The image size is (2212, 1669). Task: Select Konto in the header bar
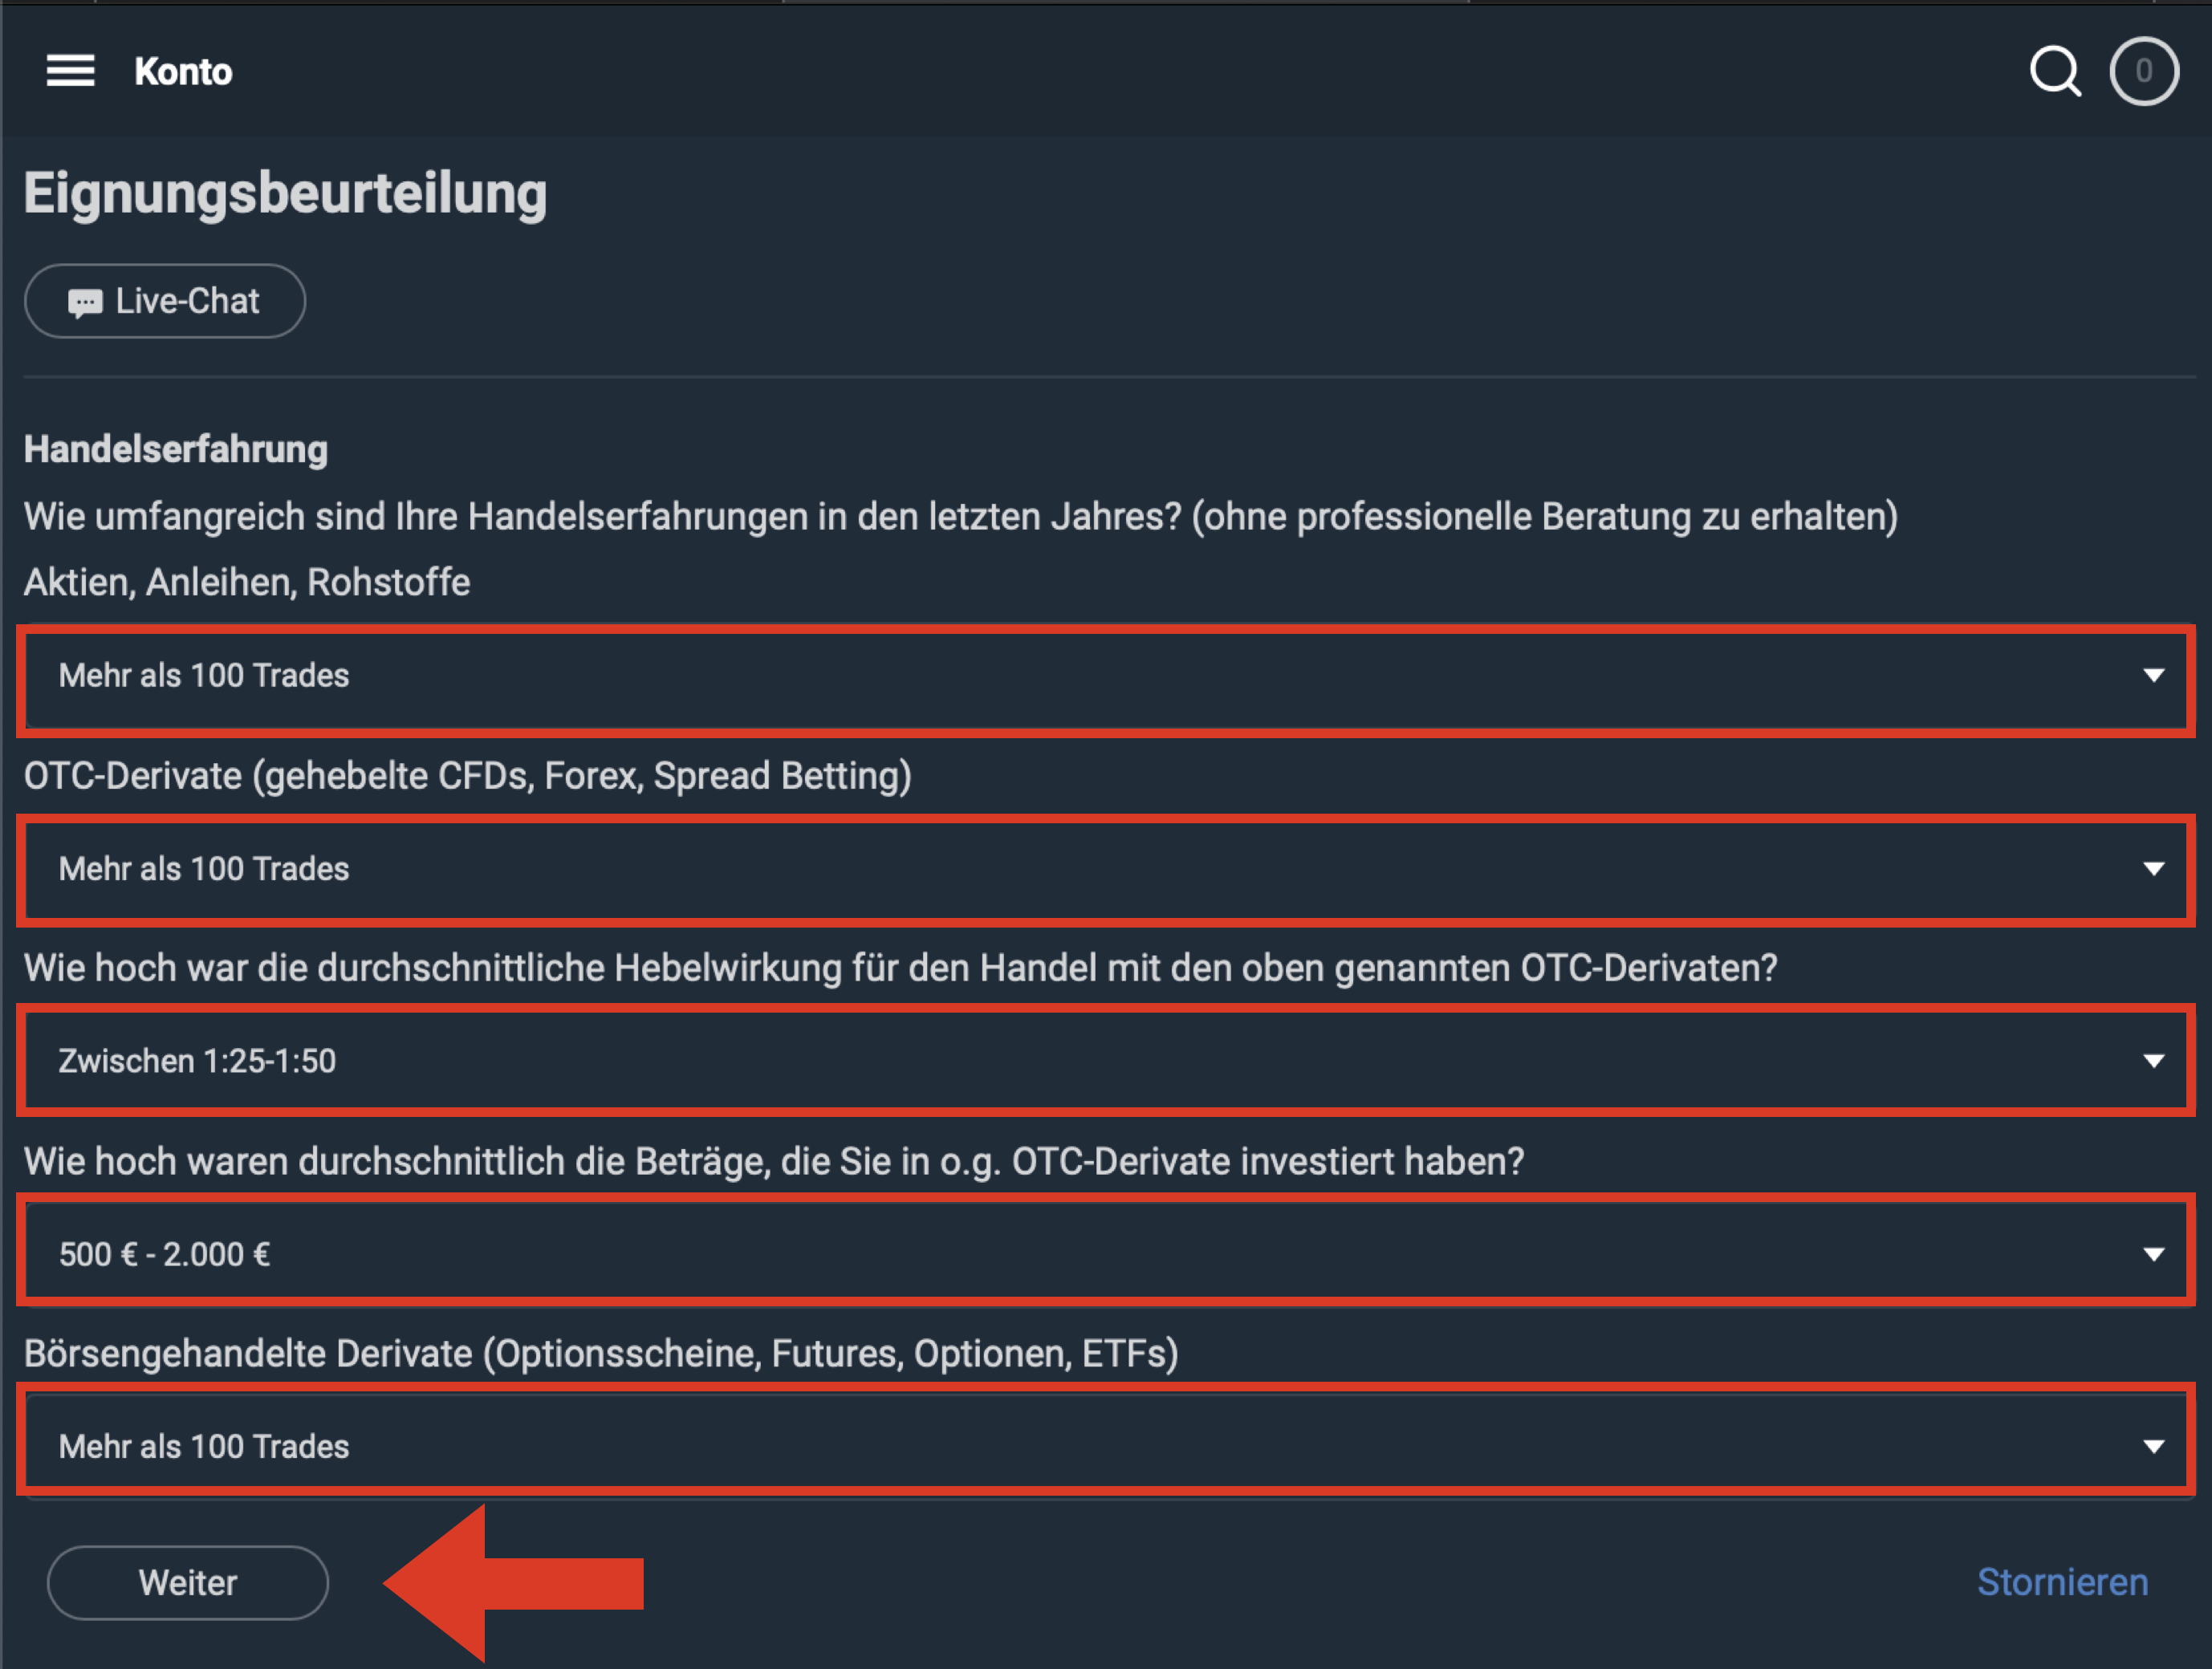pyautogui.click(x=183, y=70)
